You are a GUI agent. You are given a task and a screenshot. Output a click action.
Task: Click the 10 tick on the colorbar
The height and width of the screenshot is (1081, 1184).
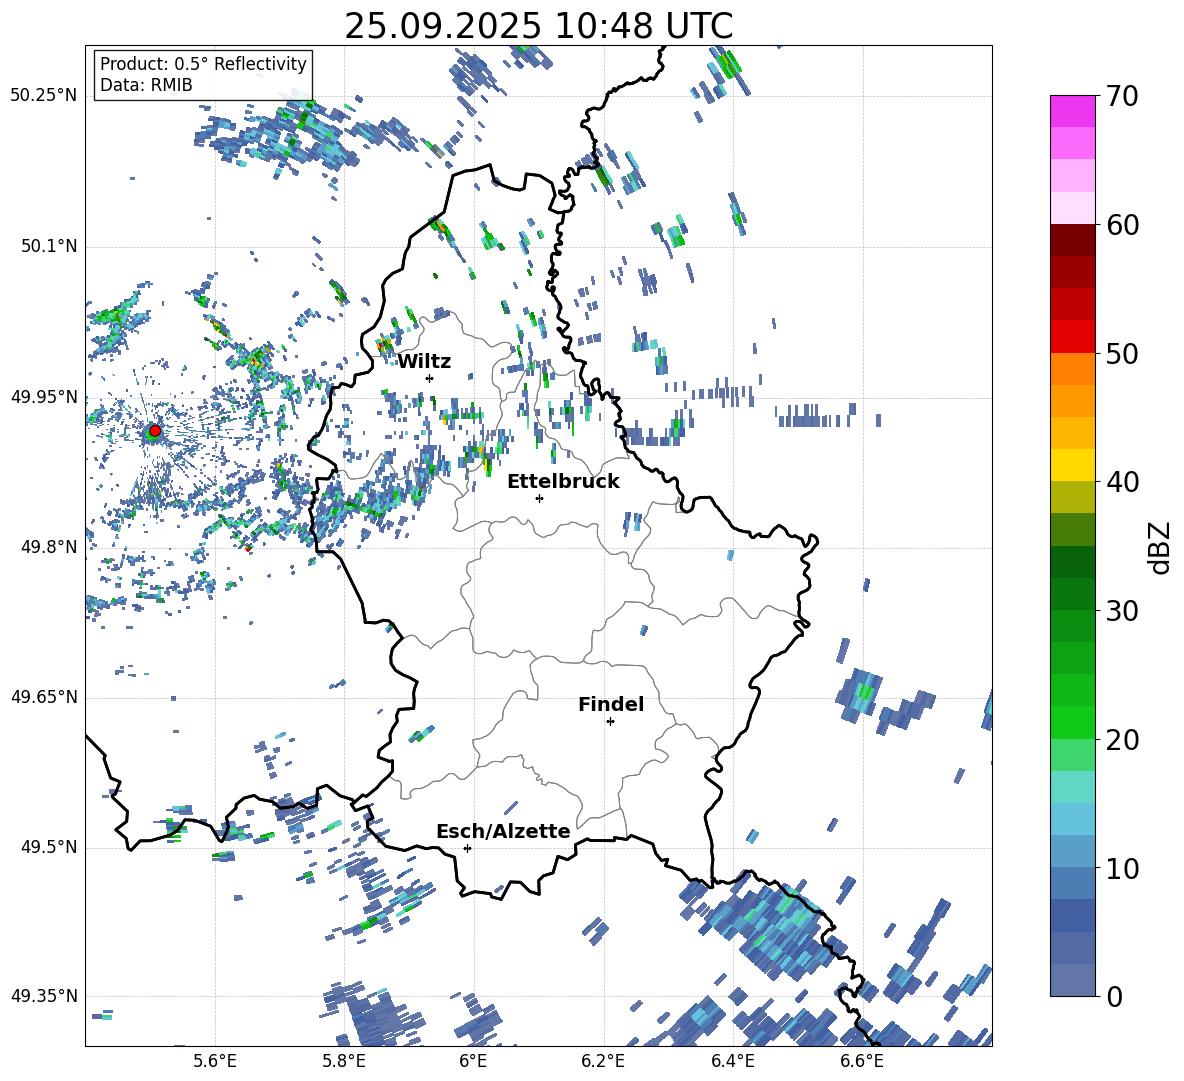(1122, 868)
